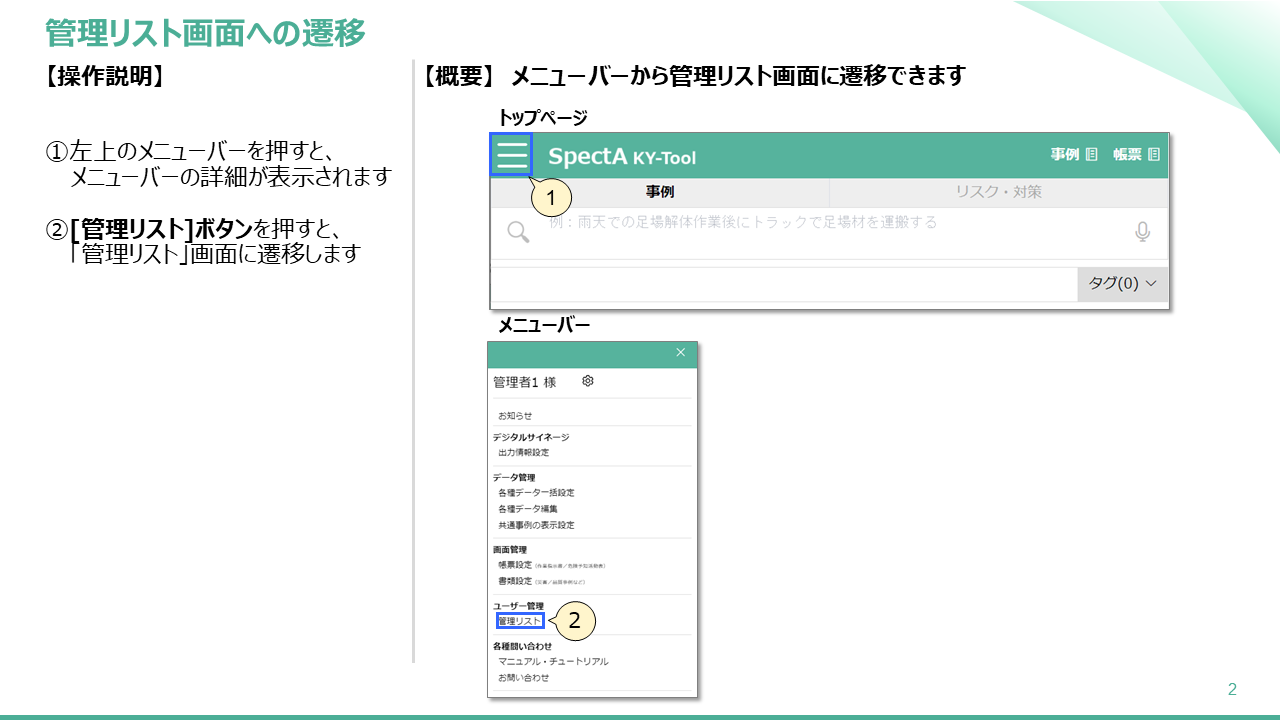Open マニュアル・チュートリアル link
This screenshot has width=1280, height=720.
coord(553,662)
